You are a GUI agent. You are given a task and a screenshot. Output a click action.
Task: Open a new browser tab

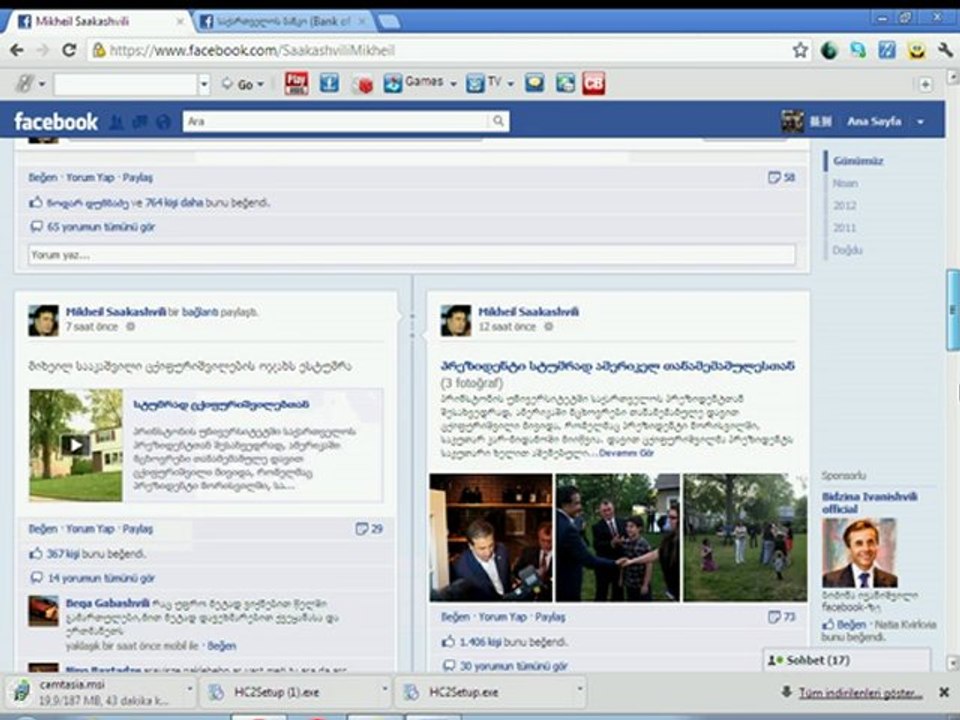389,22
